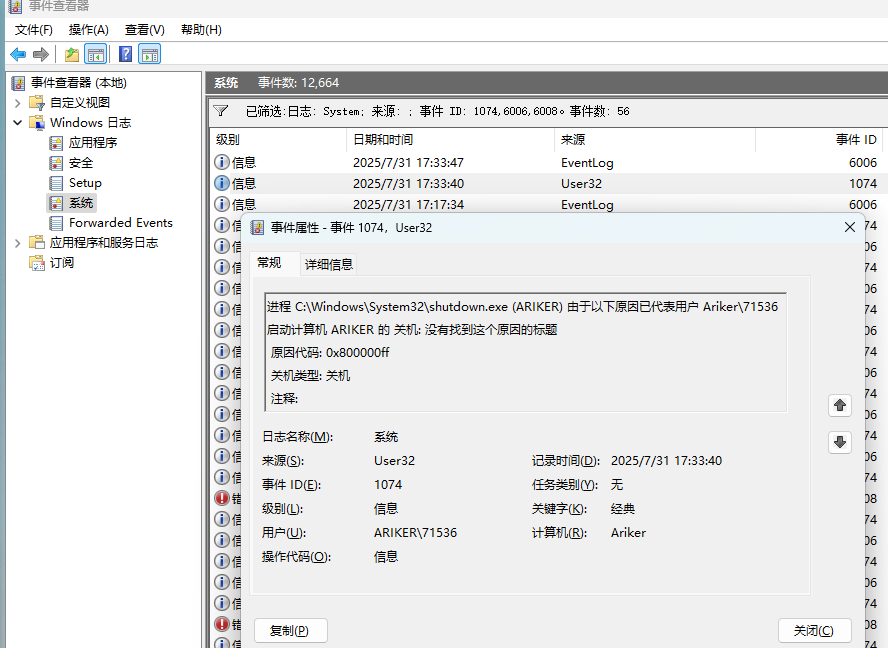Open the 查看(V) menu
Image resolution: width=888 pixels, height=648 pixels.
[x=144, y=30]
